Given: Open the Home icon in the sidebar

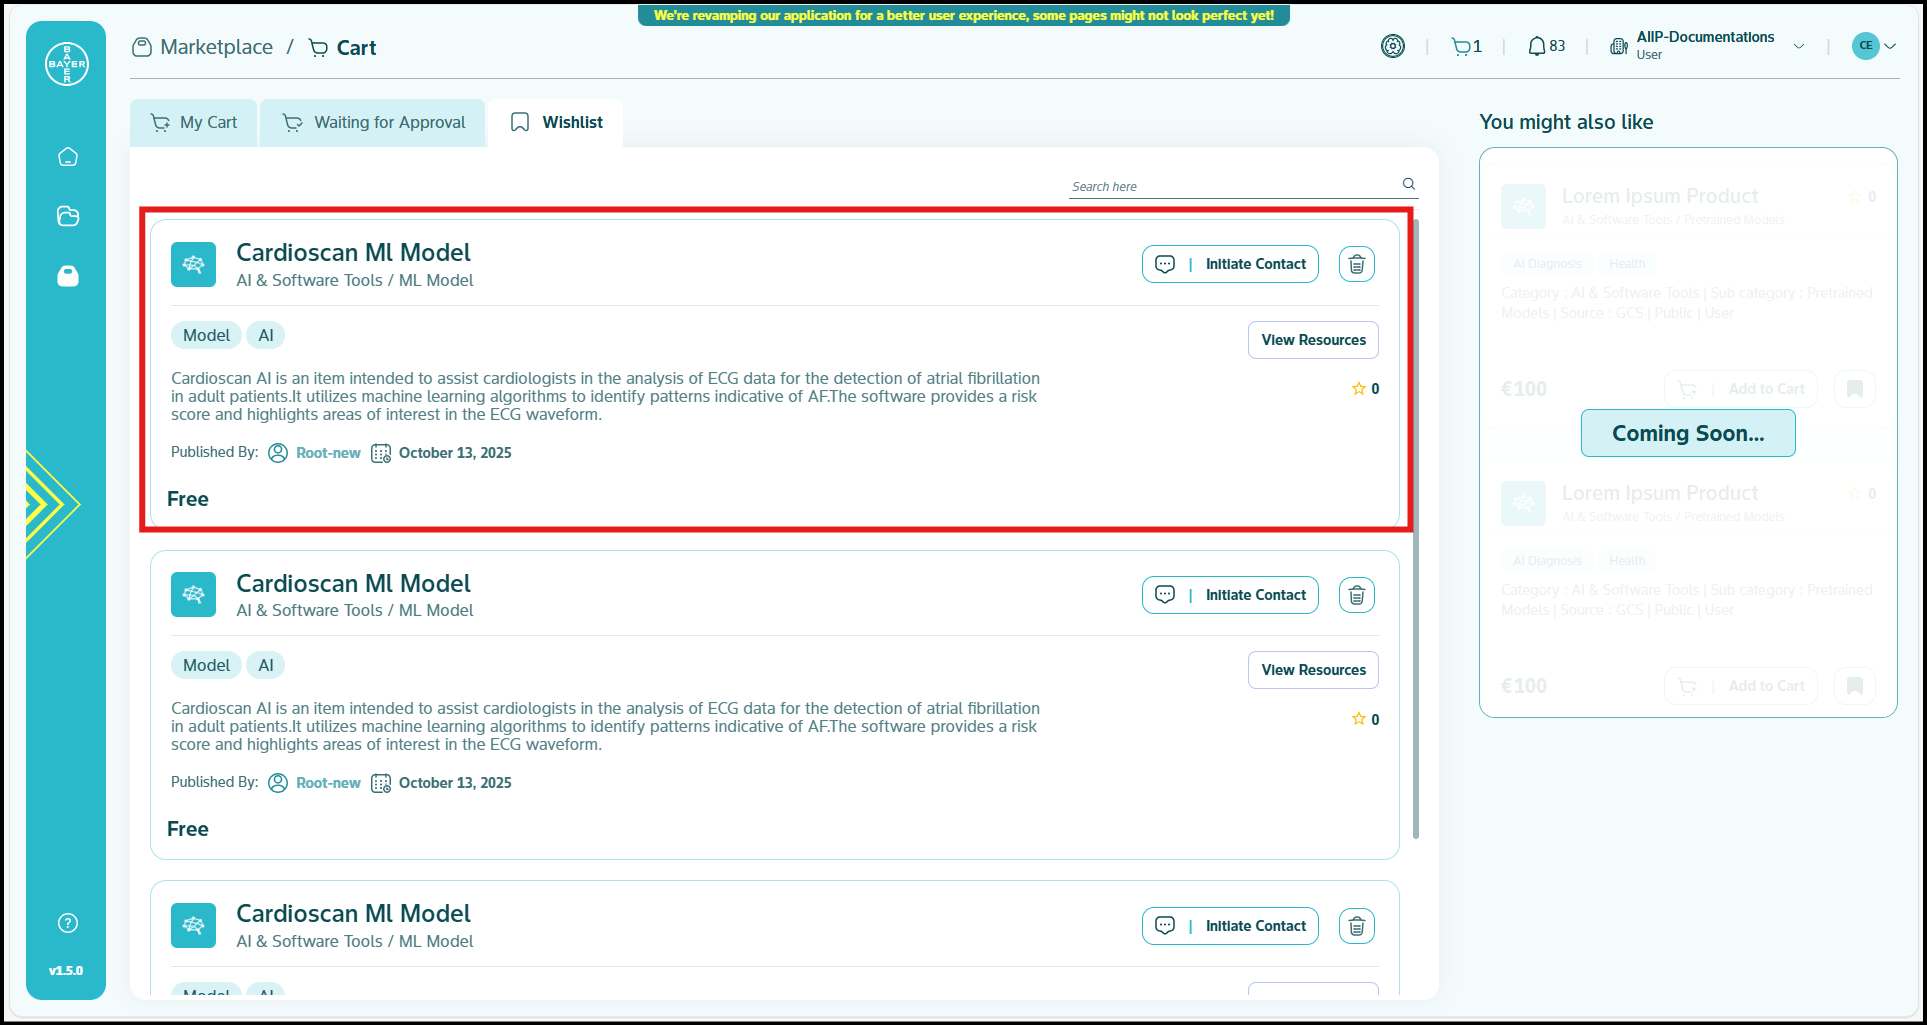Looking at the screenshot, I should [x=68, y=157].
